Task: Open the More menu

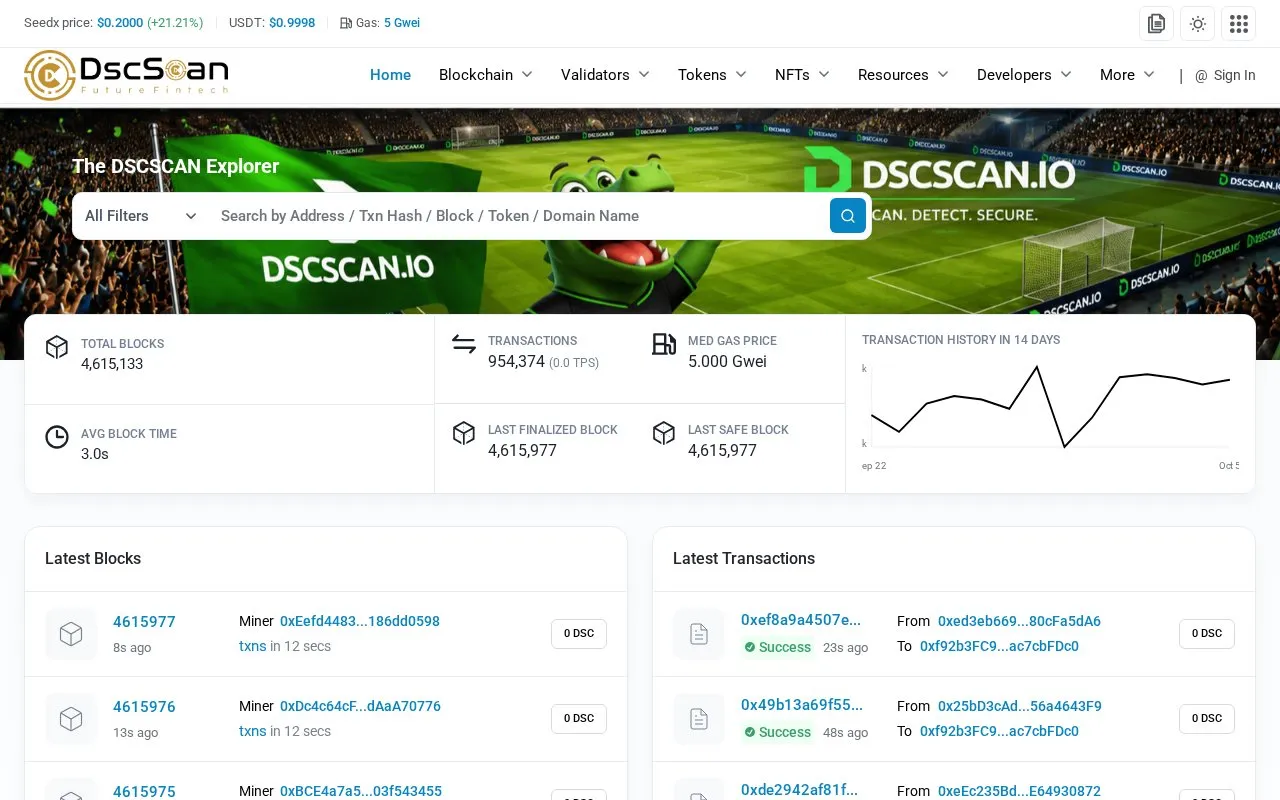Action: point(1127,75)
